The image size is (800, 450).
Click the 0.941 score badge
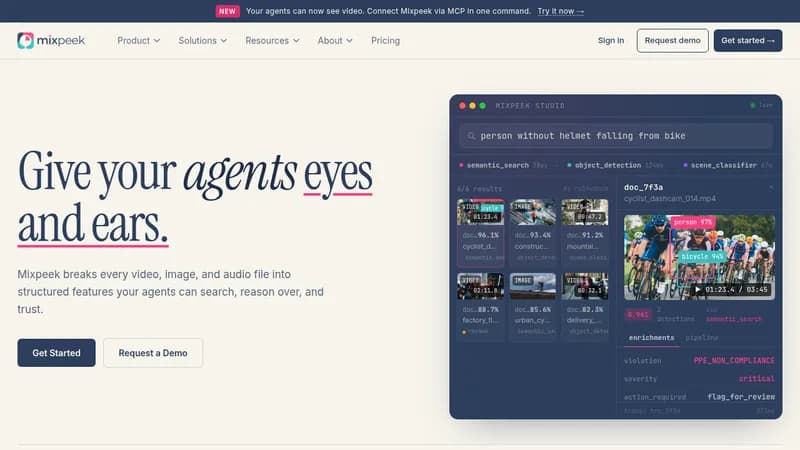638,314
